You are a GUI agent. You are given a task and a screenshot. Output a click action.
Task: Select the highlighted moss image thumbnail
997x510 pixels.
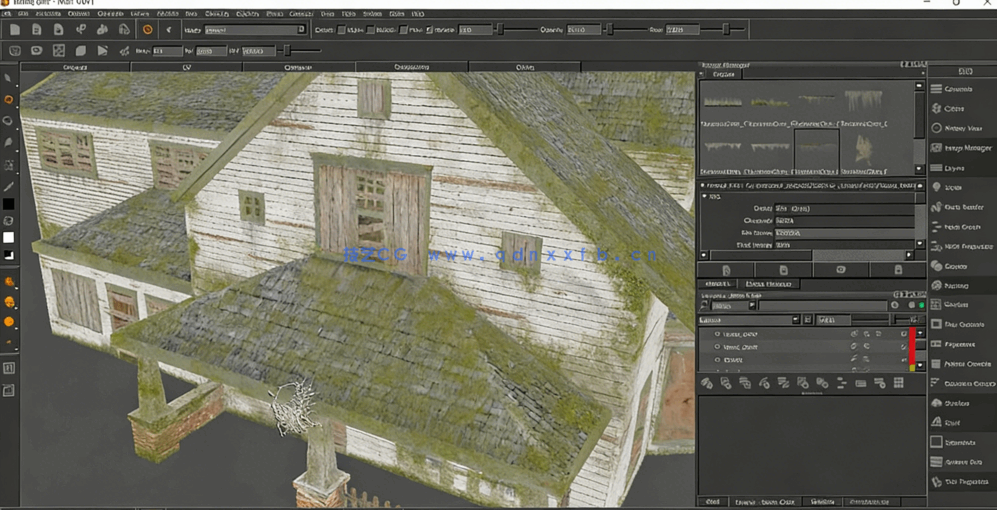coord(816,148)
